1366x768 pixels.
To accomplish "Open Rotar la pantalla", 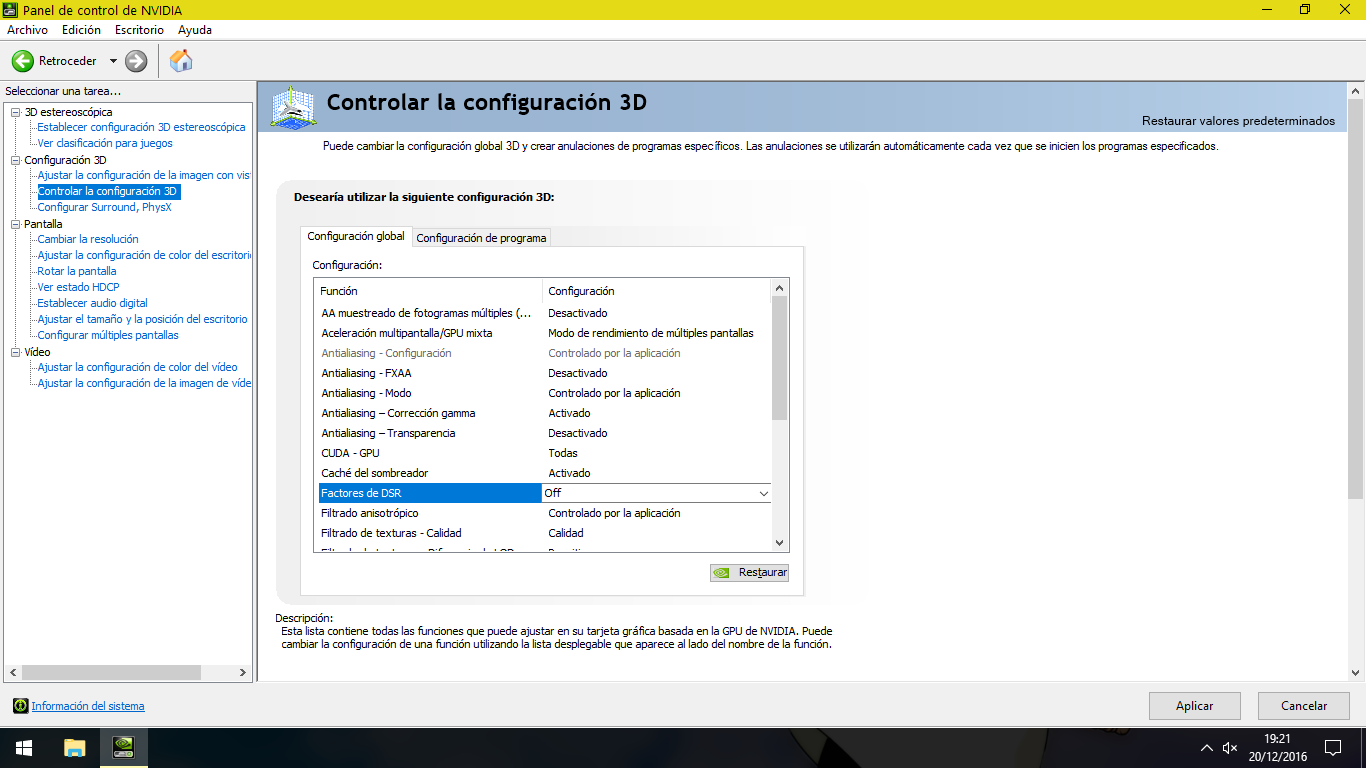I will click(x=77, y=271).
